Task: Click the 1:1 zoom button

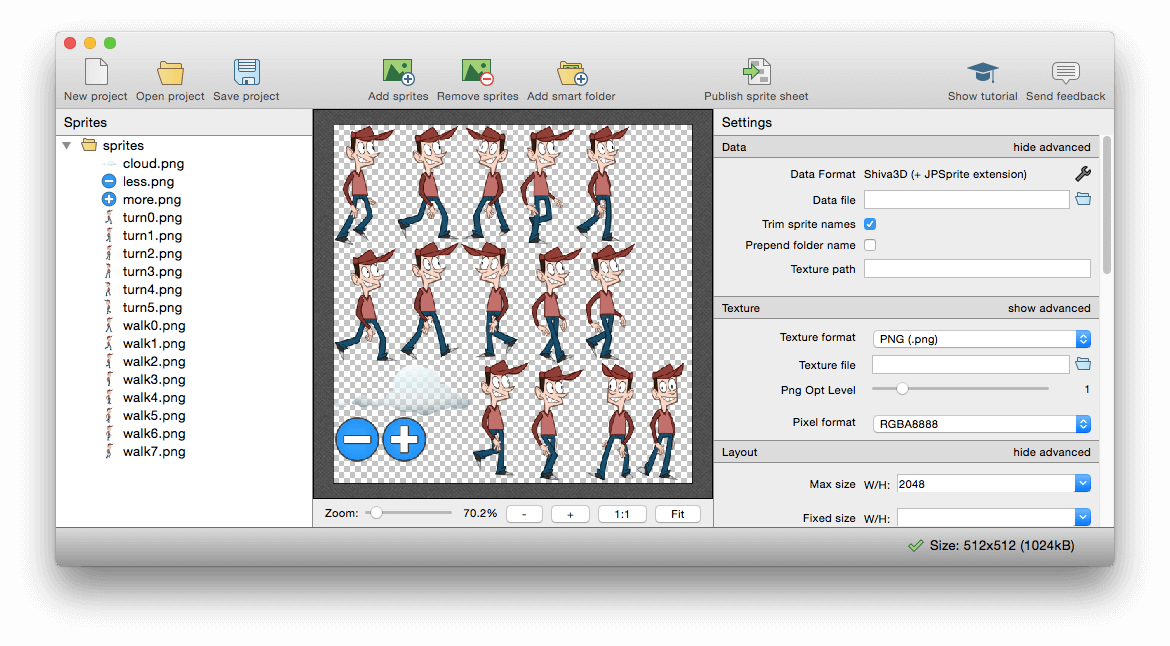Action: 621,514
